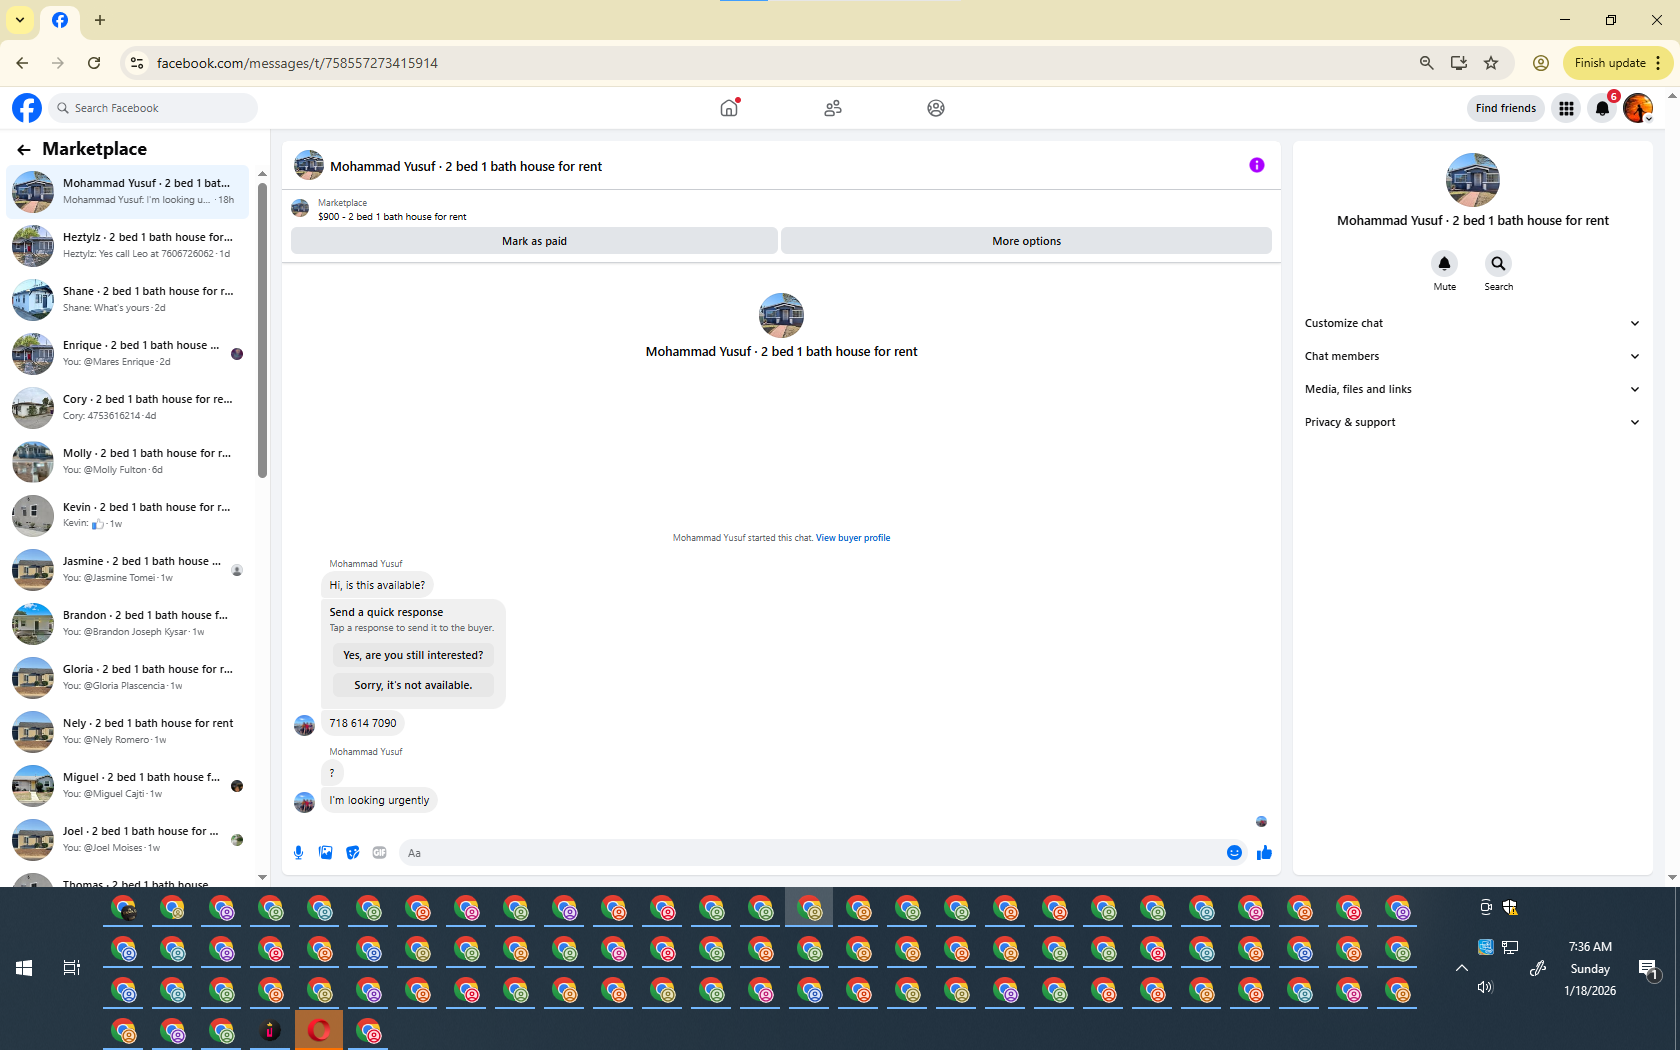The image size is (1680, 1050).
Task: Click the red Opera icon in taskbar
Action: [x=319, y=1030]
